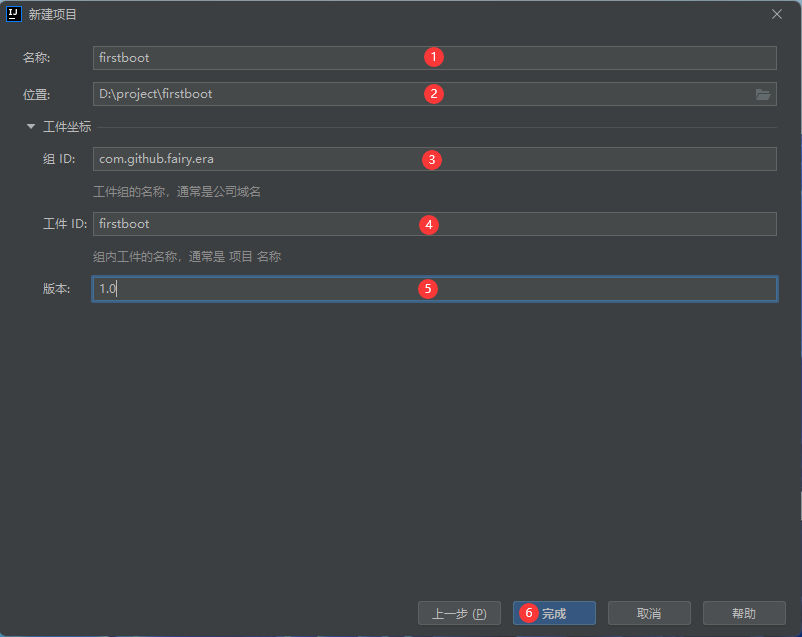Viewport: 802px width, 637px height.
Task: Click the 位置: label
Action: [x=36, y=95]
